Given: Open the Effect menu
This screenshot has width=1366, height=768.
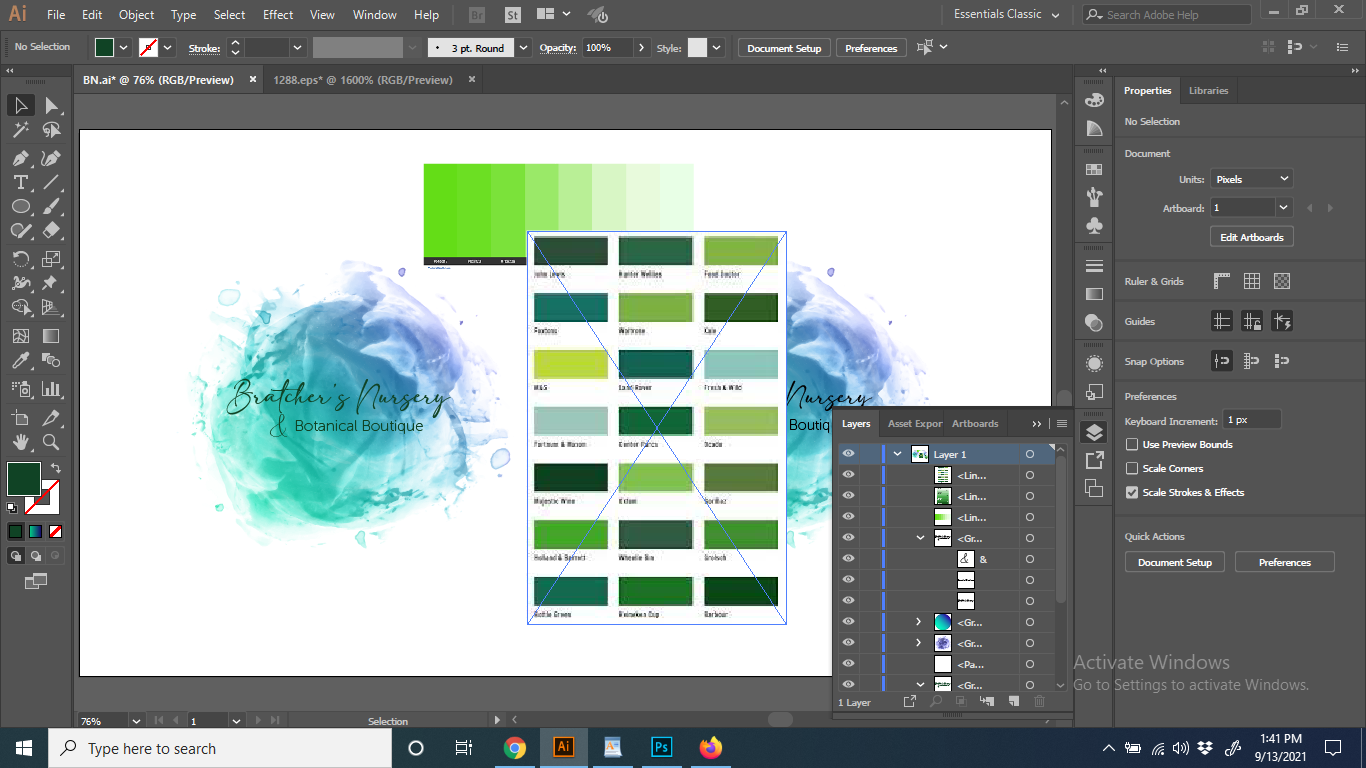Looking at the screenshot, I should coord(278,15).
